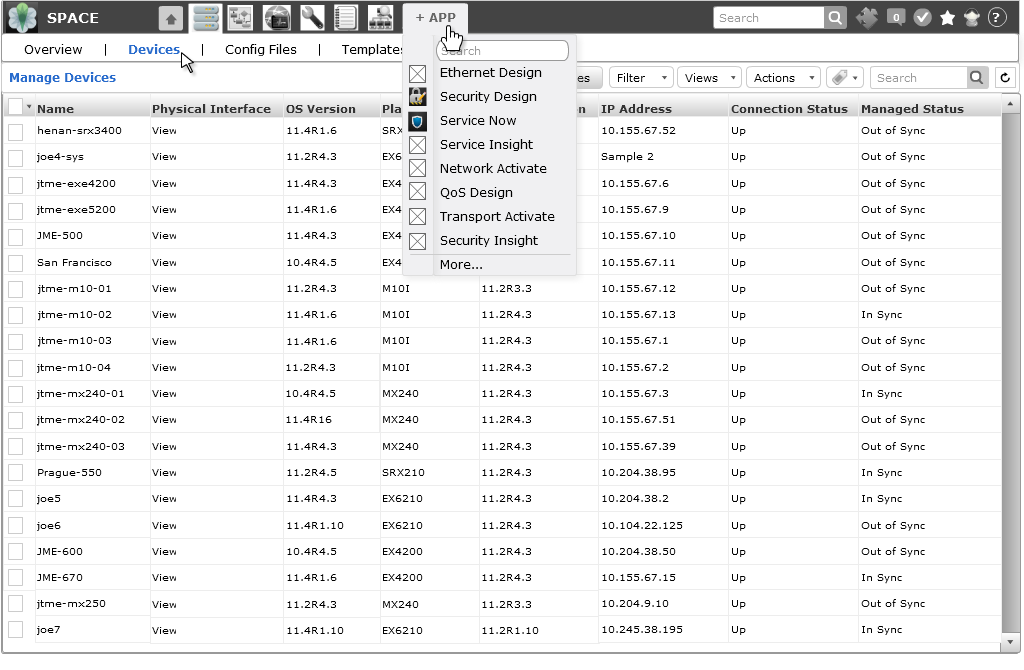The image size is (1024, 670).
Task: Open the Actions dropdown
Action: click(x=783, y=78)
